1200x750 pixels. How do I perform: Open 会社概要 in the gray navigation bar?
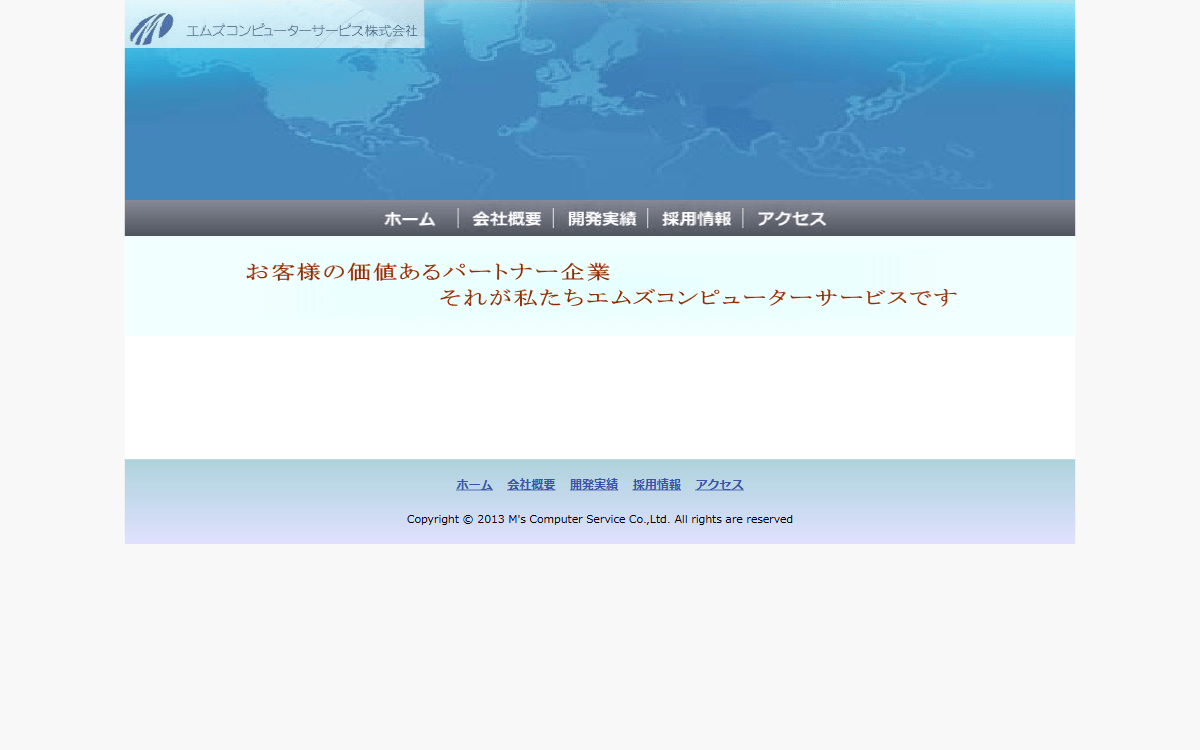pyautogui.click(x=507, y=219)
